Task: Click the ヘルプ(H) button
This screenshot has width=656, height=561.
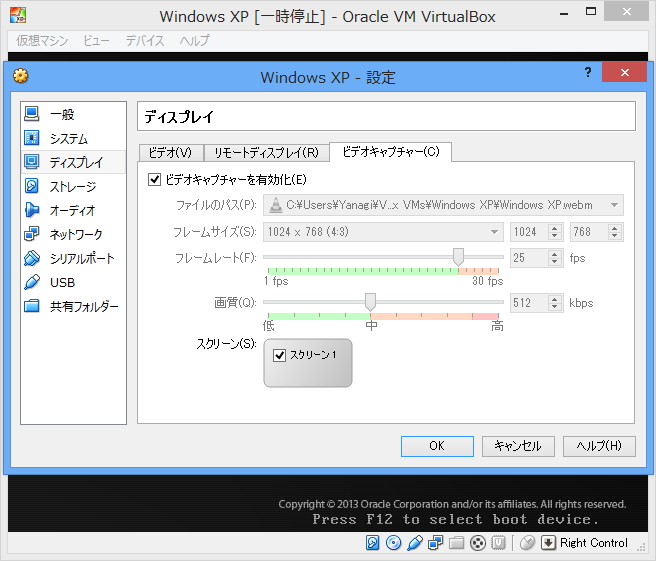Action: [x=599, y=446]
